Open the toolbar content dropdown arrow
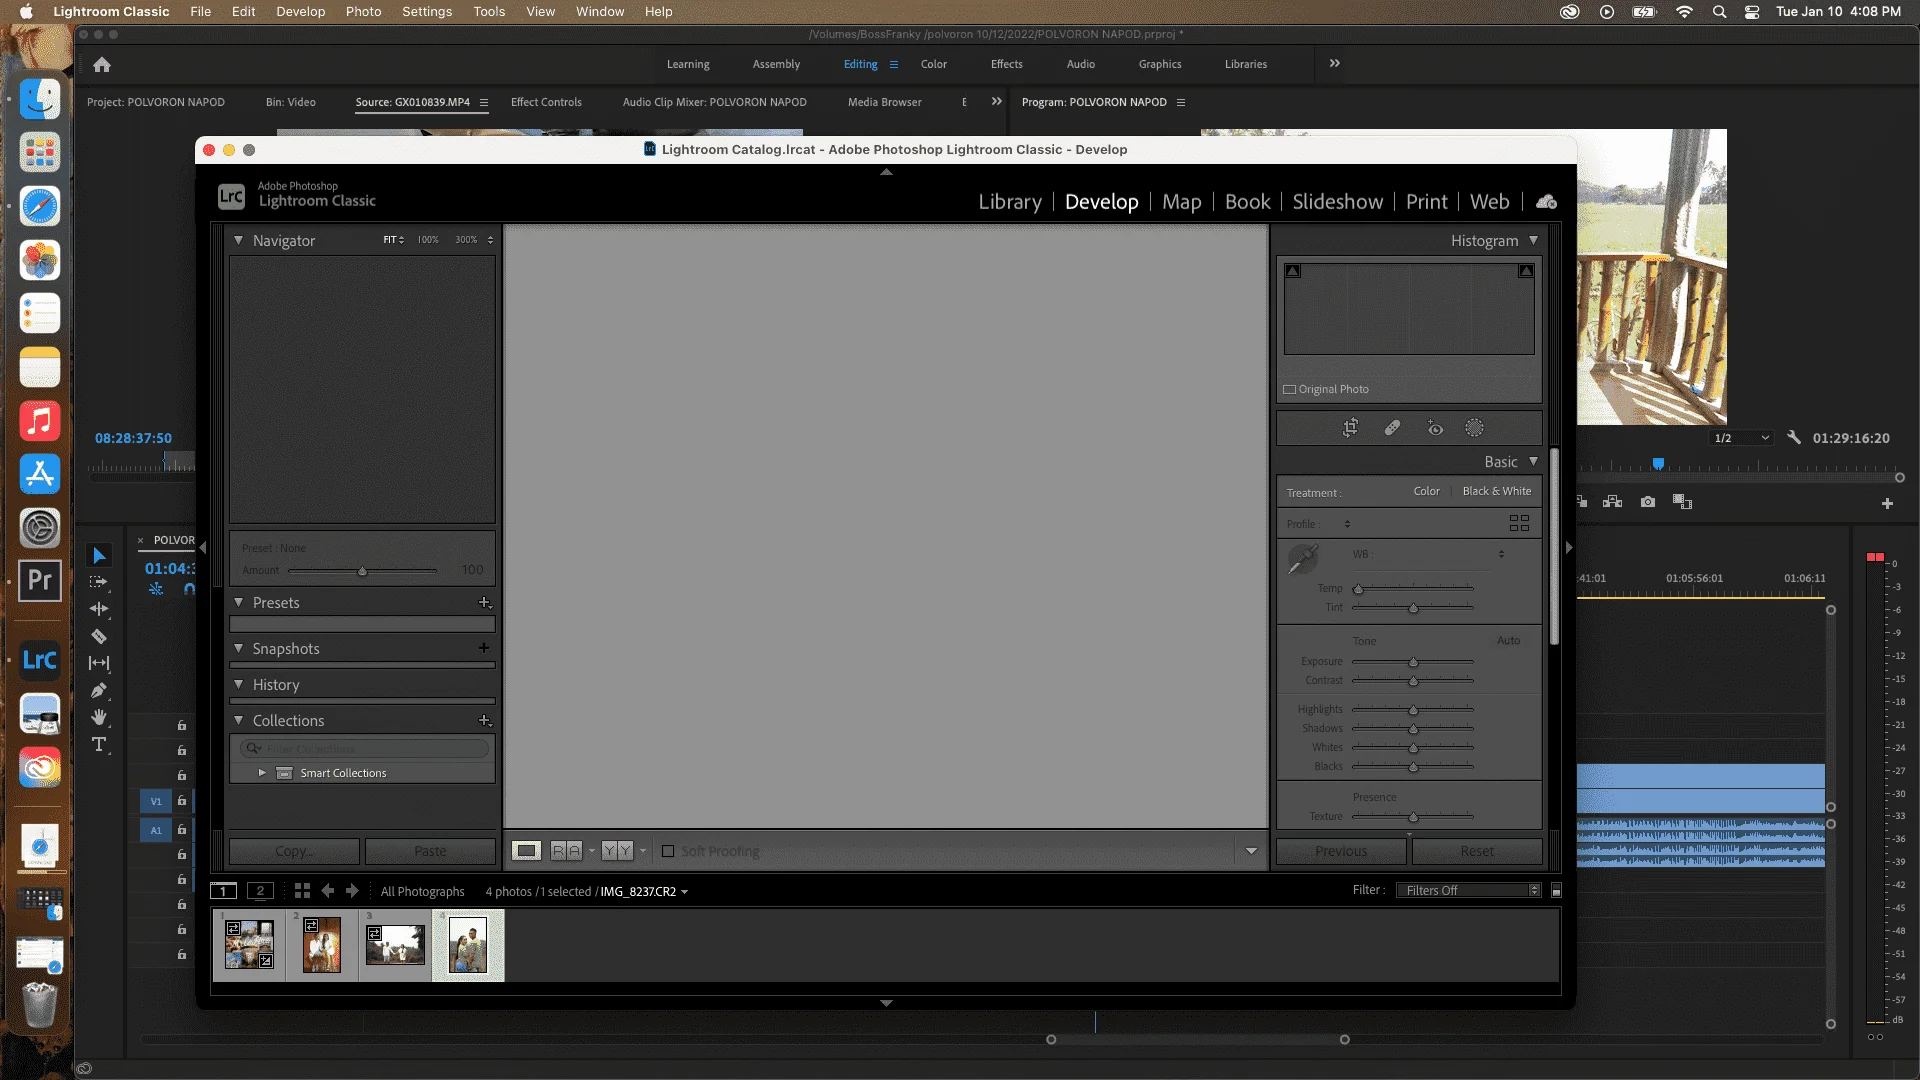 click(x=1251, y=851)
